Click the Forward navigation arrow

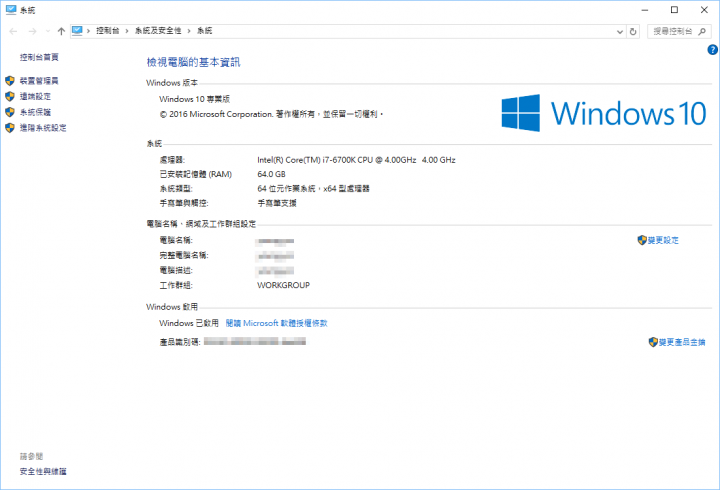32,31
